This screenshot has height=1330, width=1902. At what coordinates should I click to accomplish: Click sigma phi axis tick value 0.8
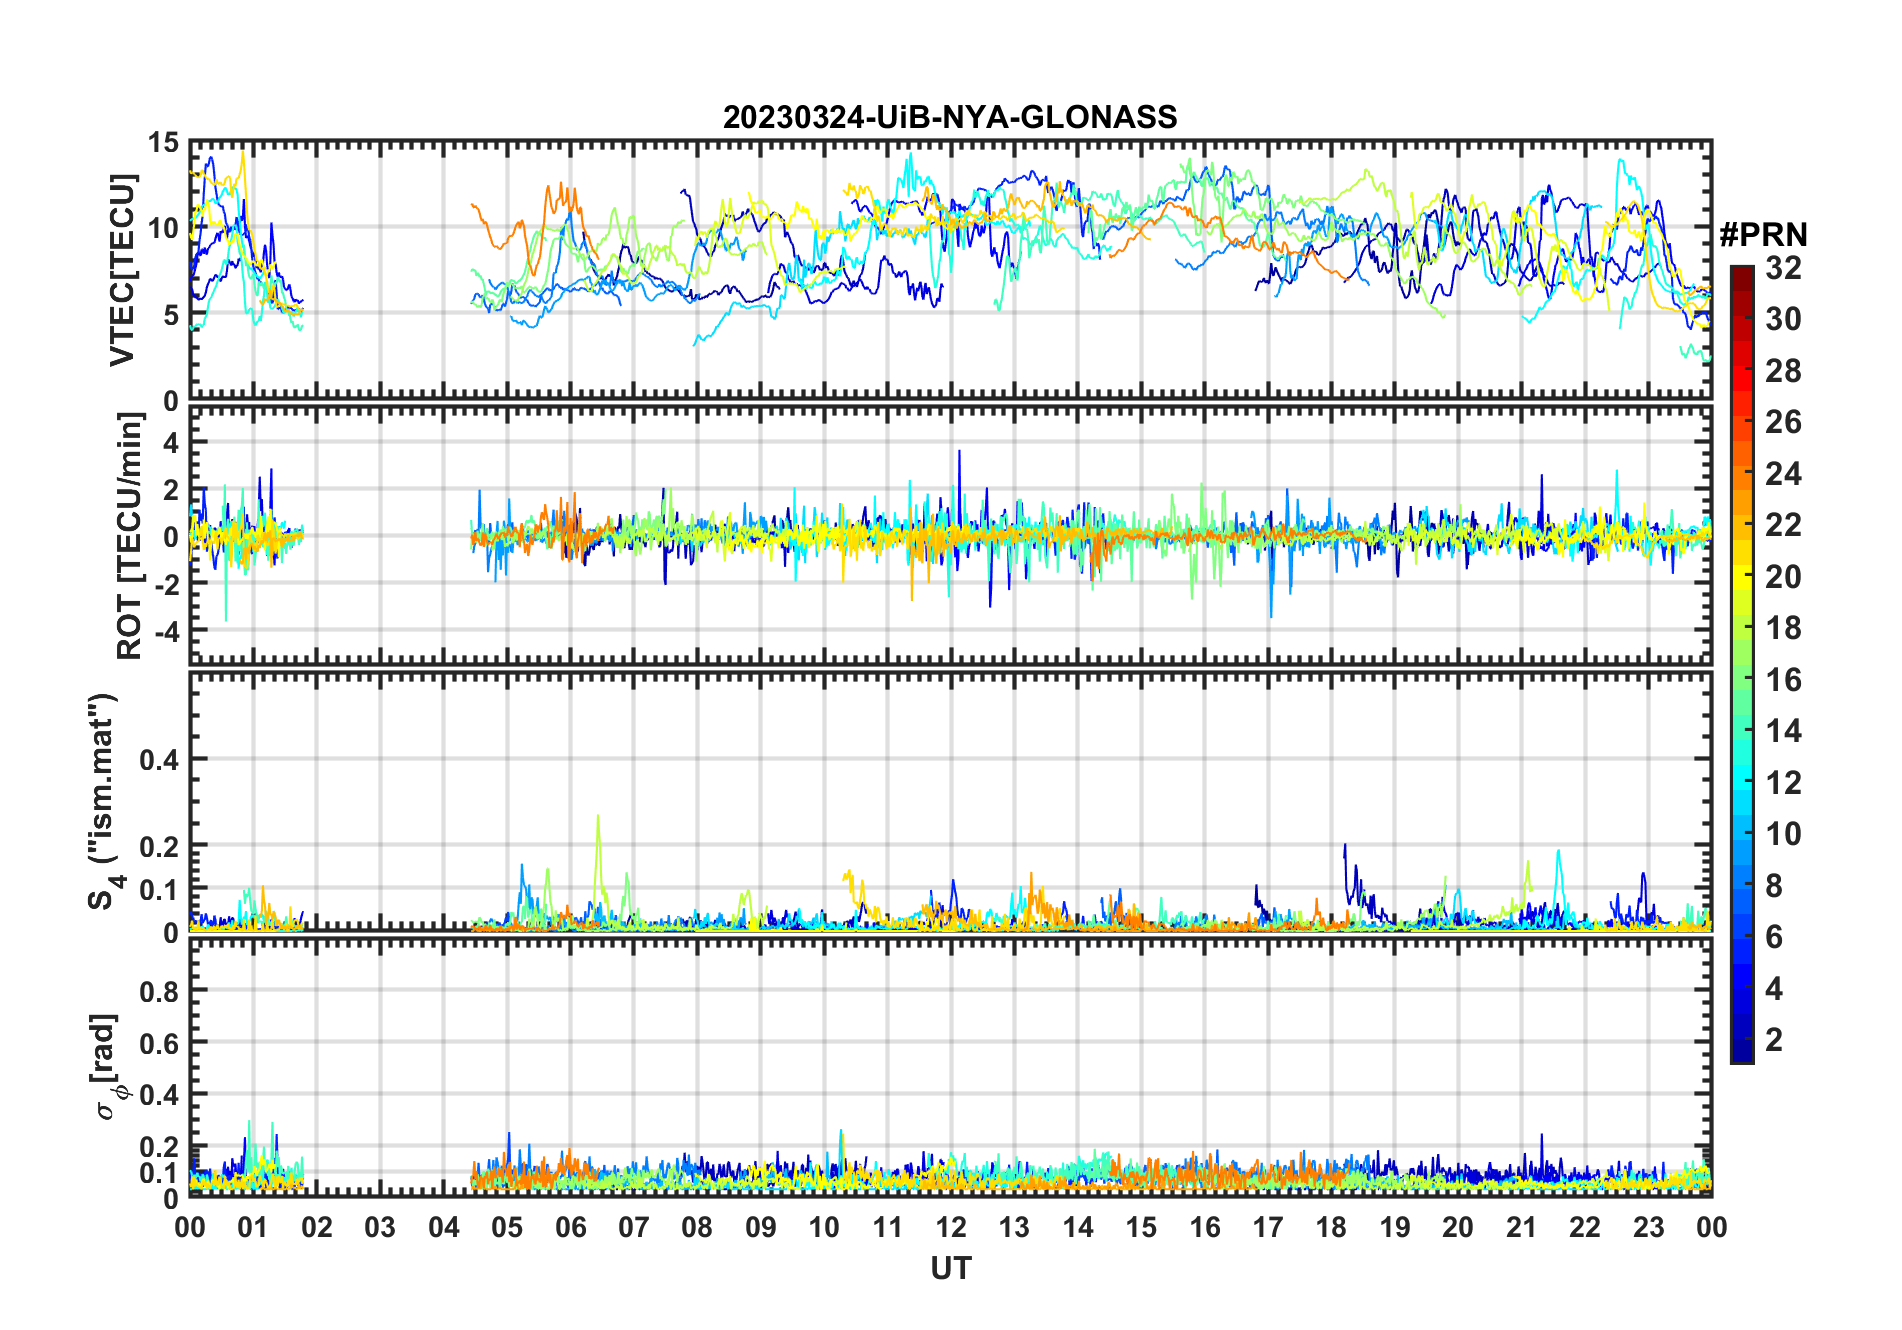160,992
